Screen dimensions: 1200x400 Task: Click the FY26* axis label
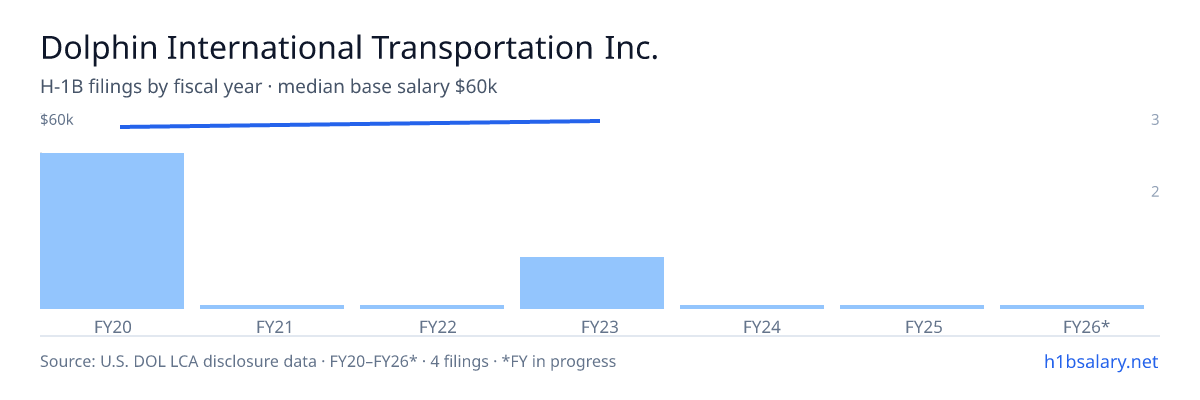click(1072, 326)
